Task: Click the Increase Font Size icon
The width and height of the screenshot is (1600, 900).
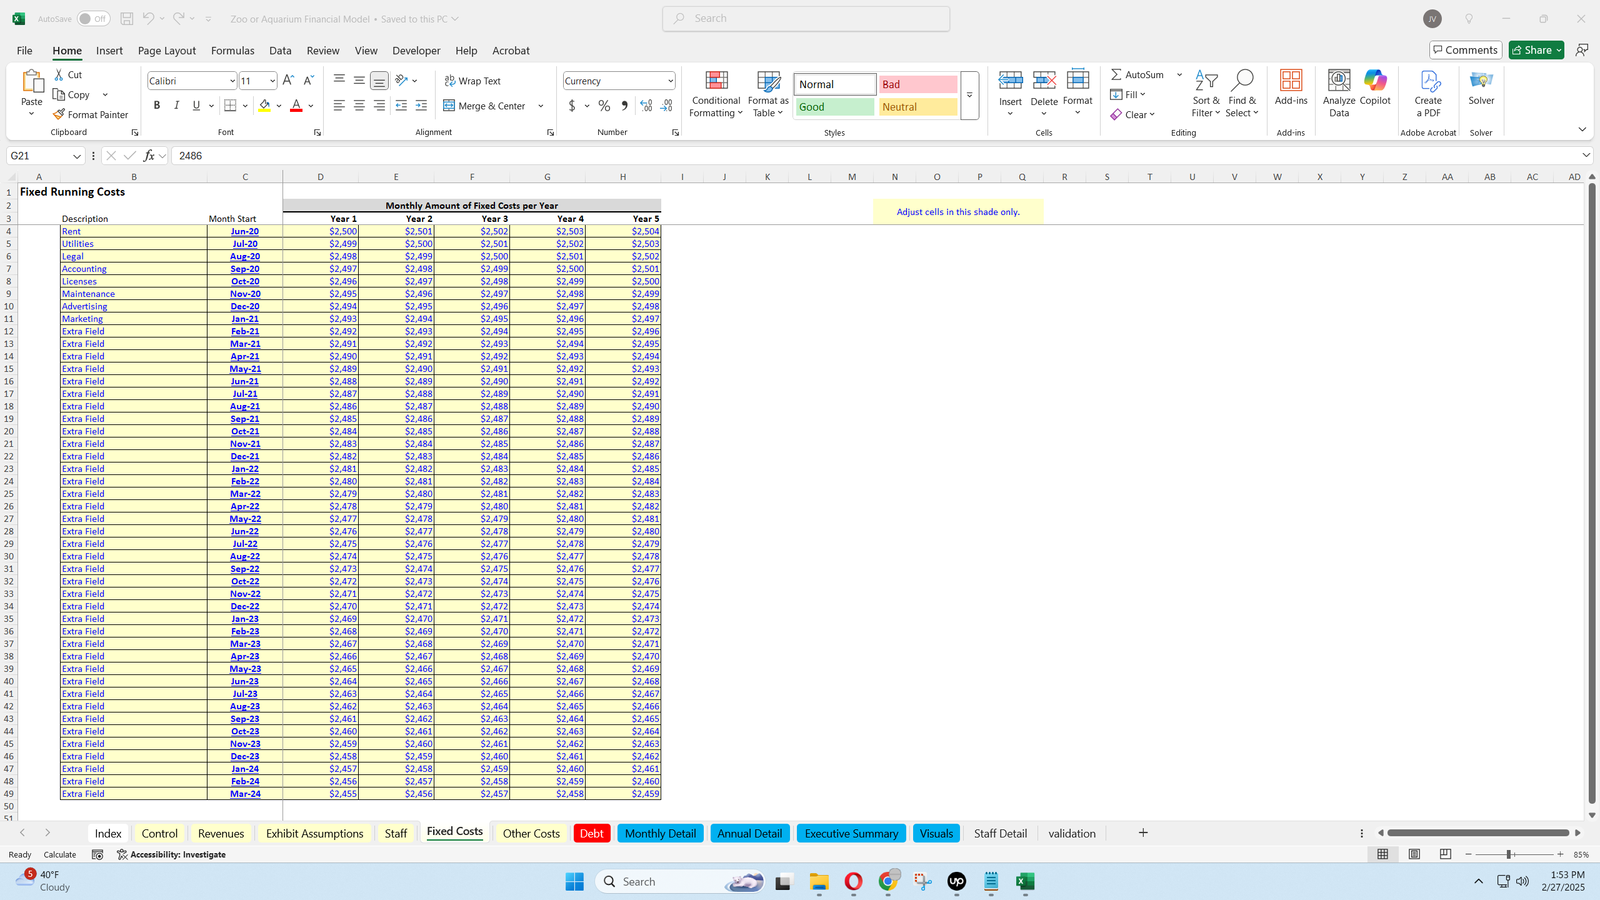Action: click(x=288, y=81)
